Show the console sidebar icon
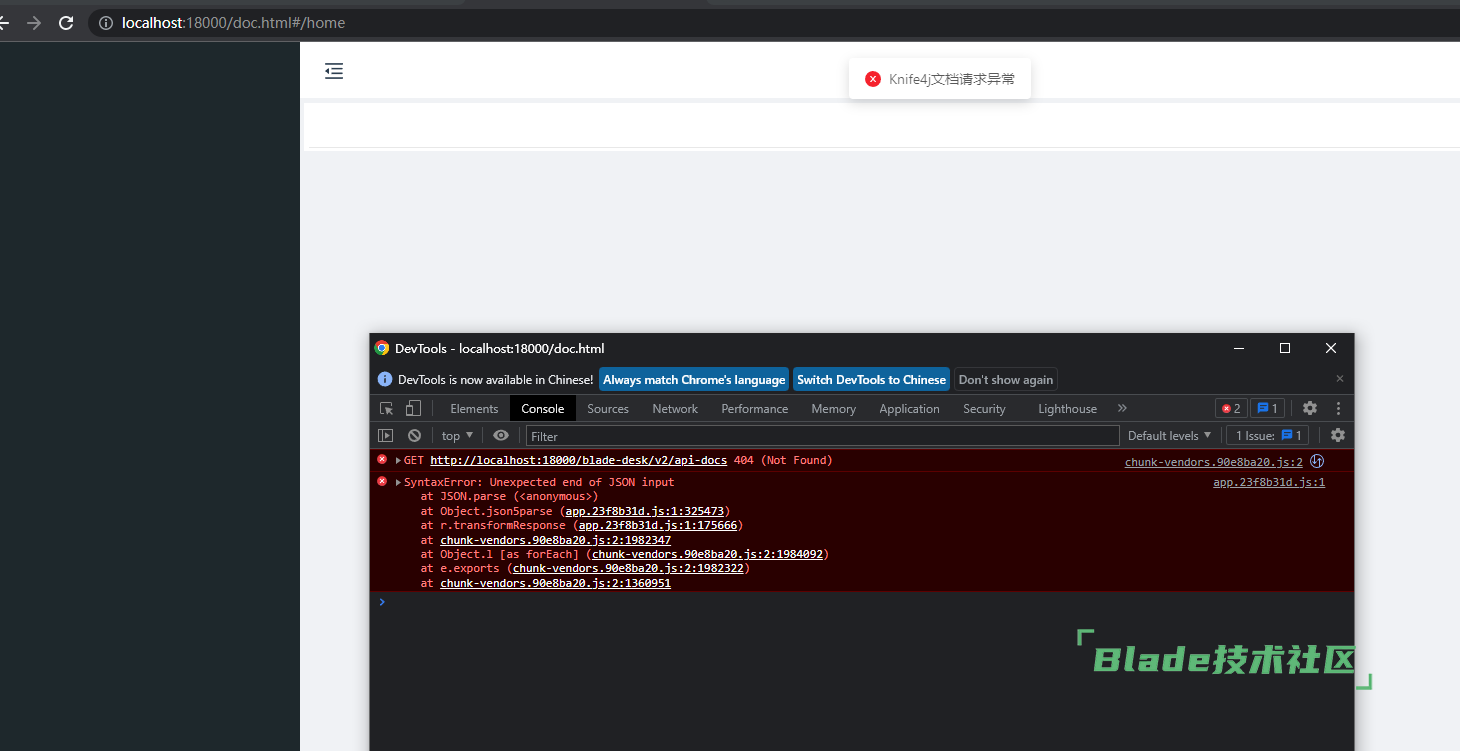 tap(385, 435)
